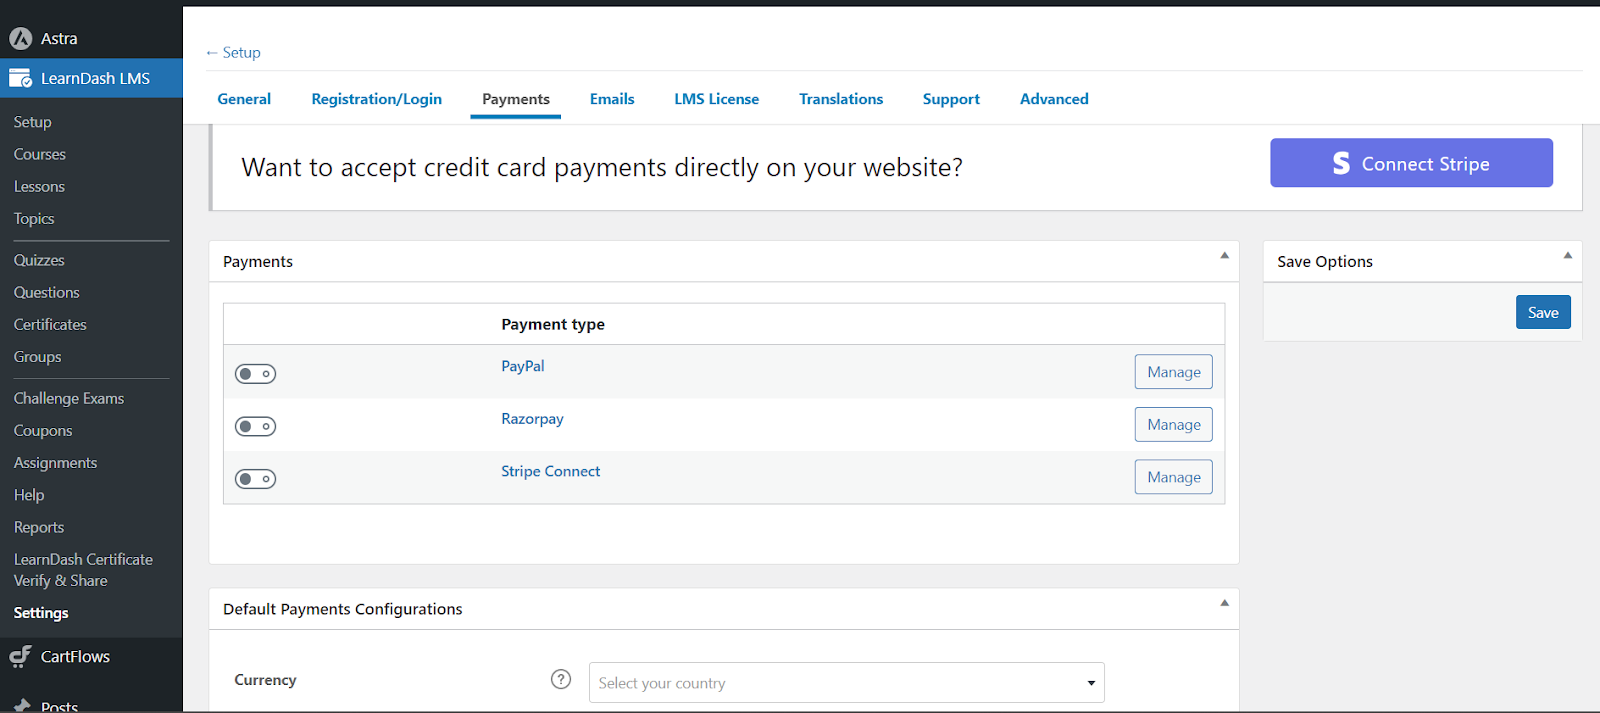Open LearnDash Certificate Verify & Share
1600x713 pixels.
[83, 570]
